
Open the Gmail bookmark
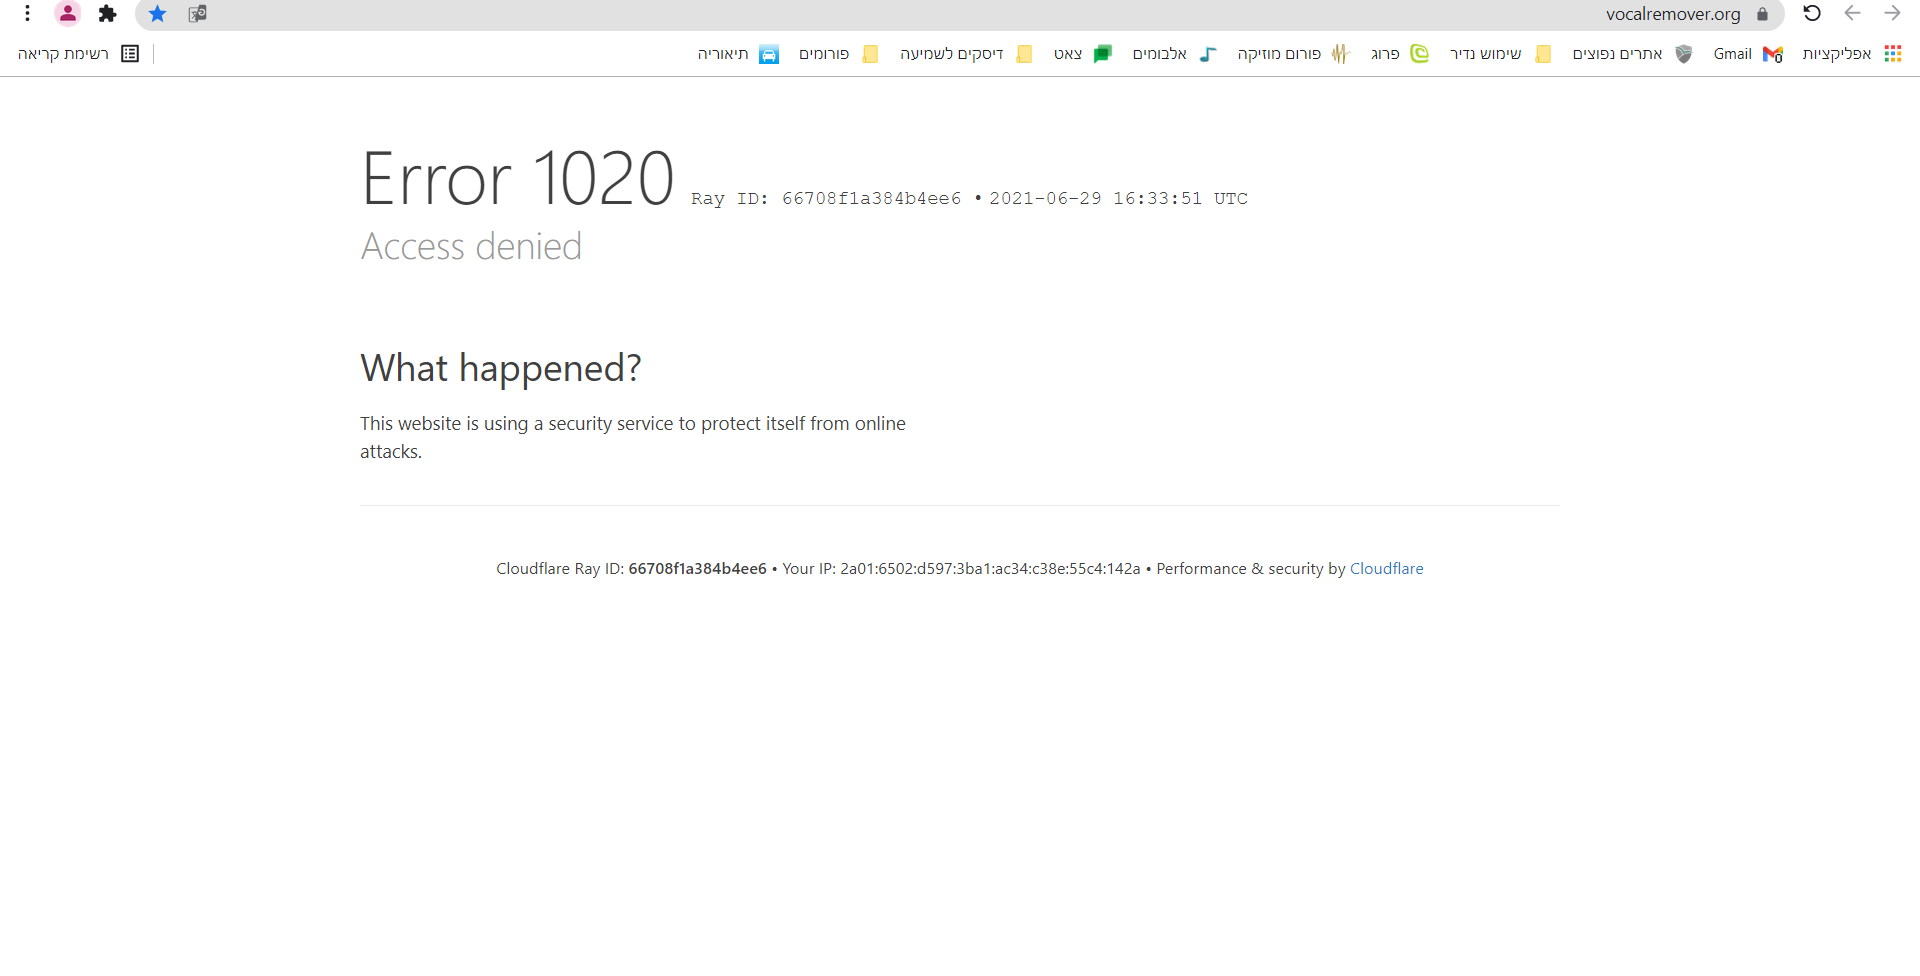pyautogui.click(x=1748, y=54)
